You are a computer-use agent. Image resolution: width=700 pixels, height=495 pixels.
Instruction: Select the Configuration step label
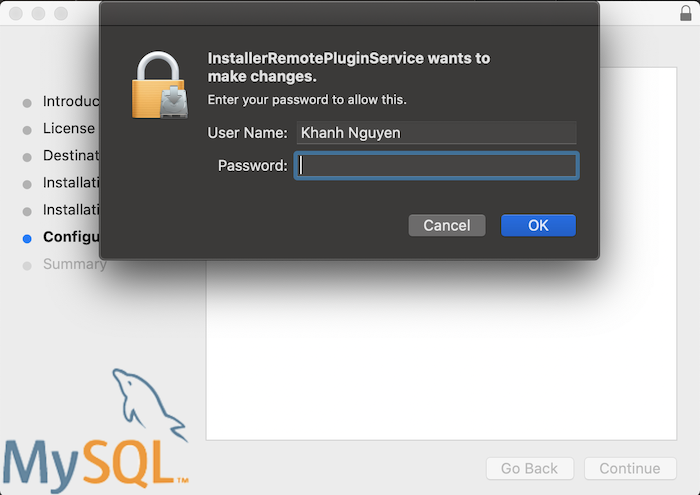71,237
